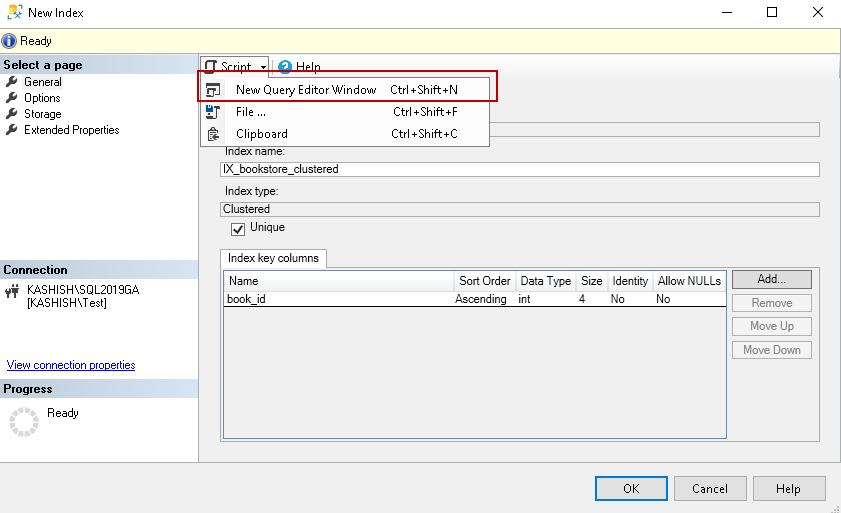Screen dimensions: 841x513
Task: Click the Data Type column header
Action: [x=545, y=281]
